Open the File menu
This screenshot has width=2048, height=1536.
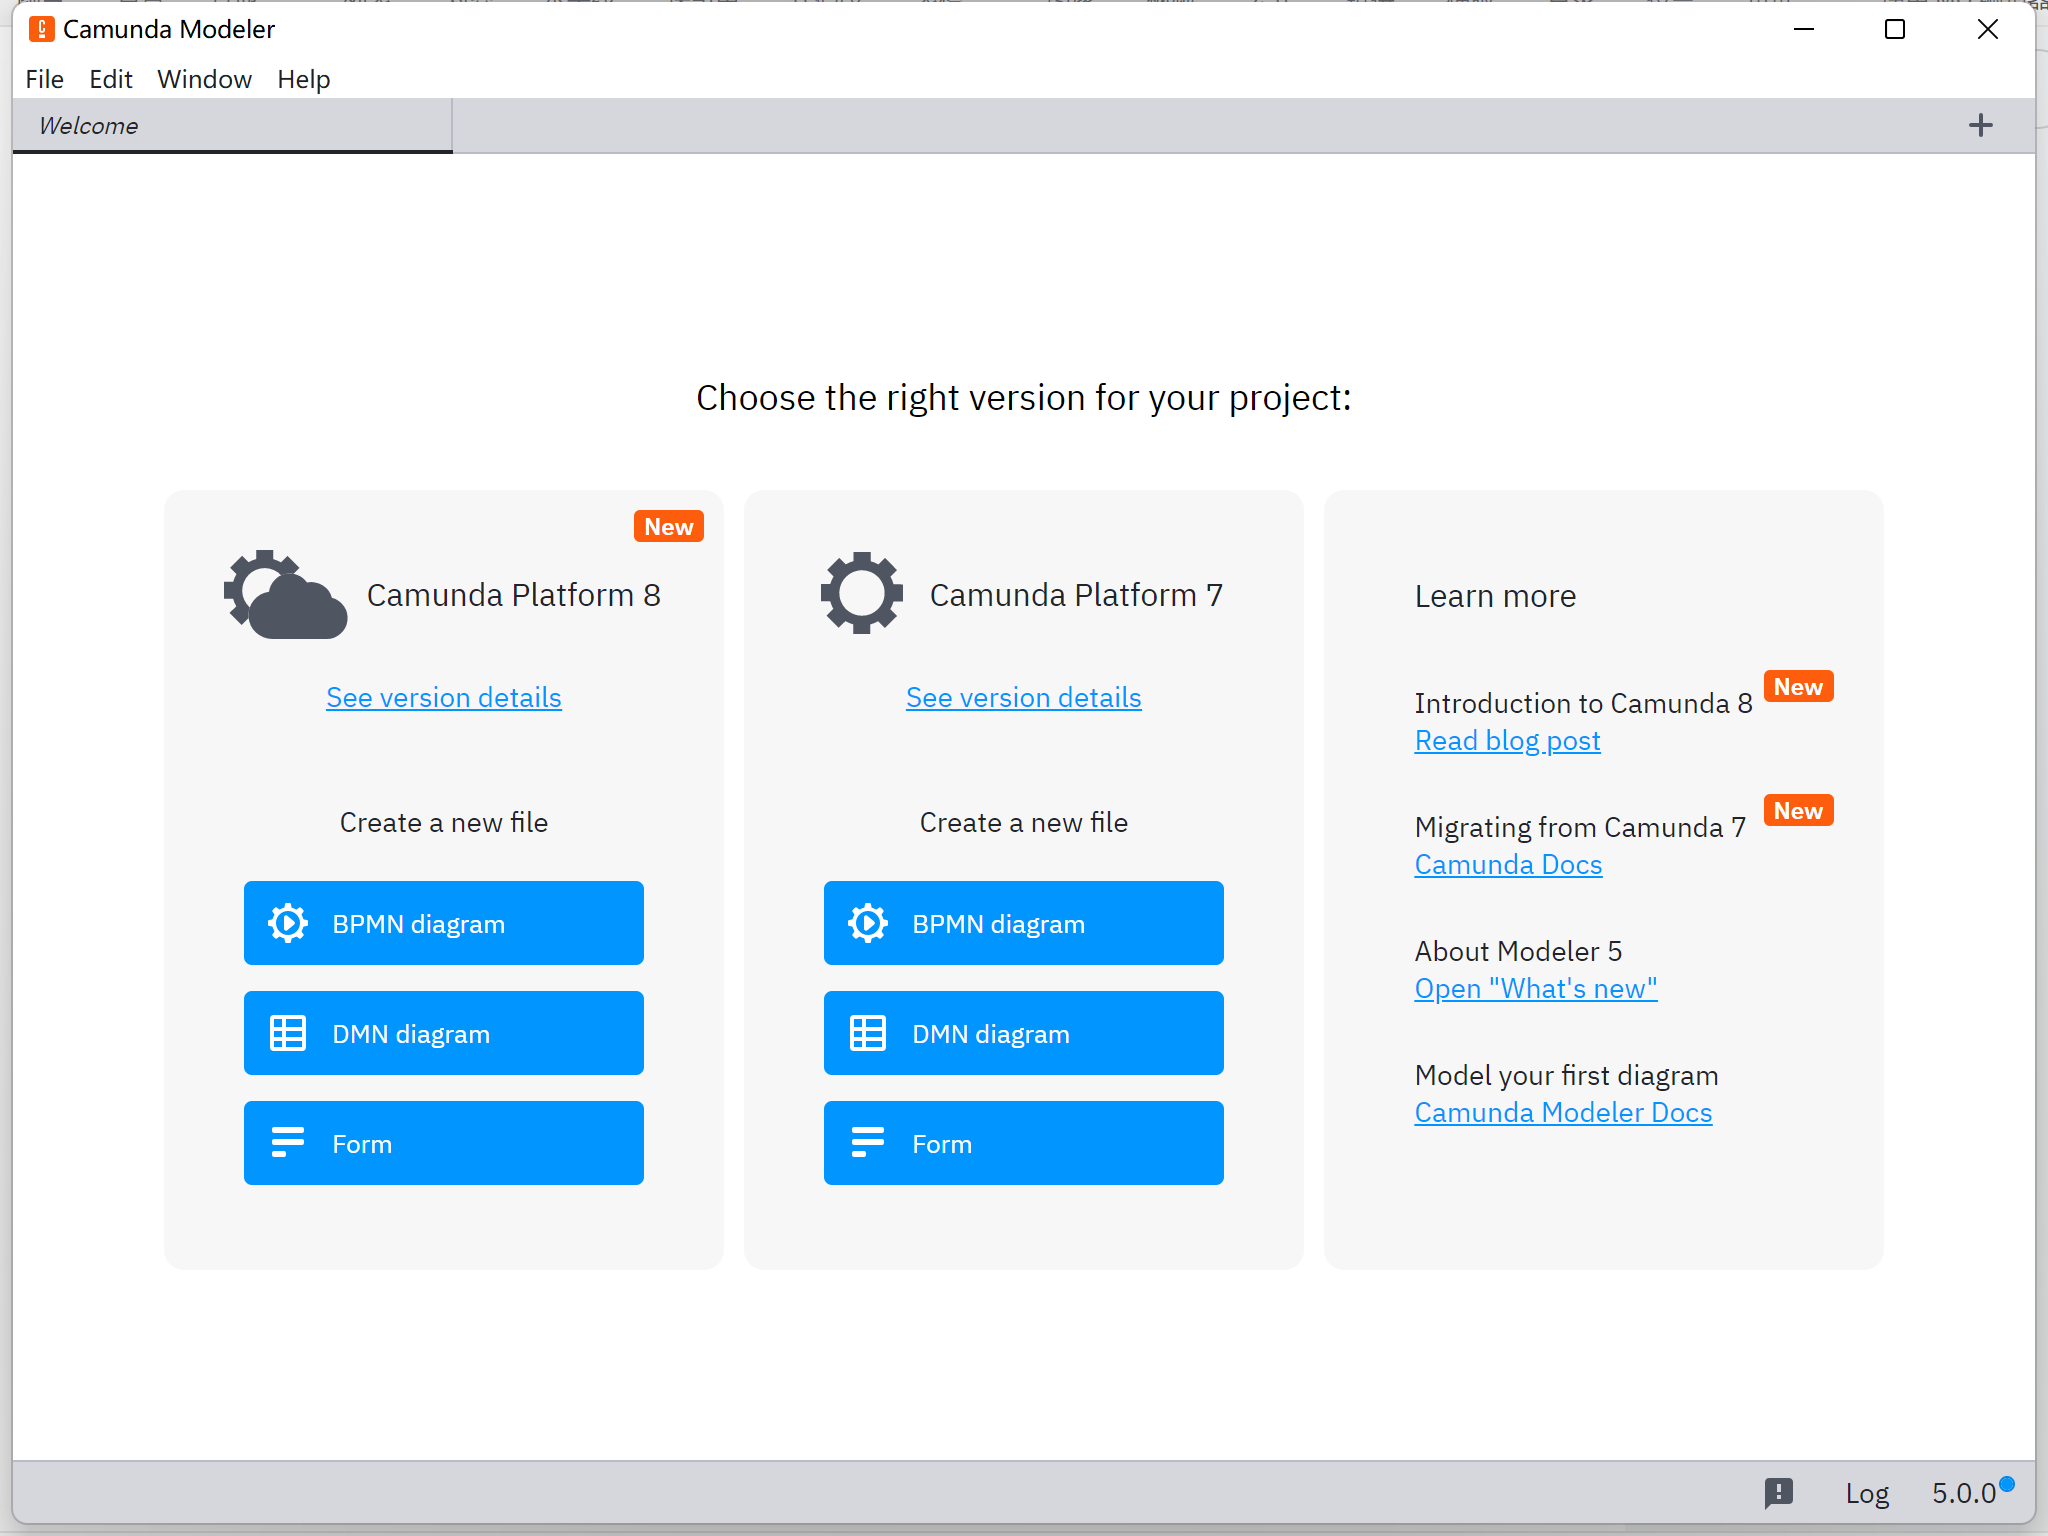(44, 79)
